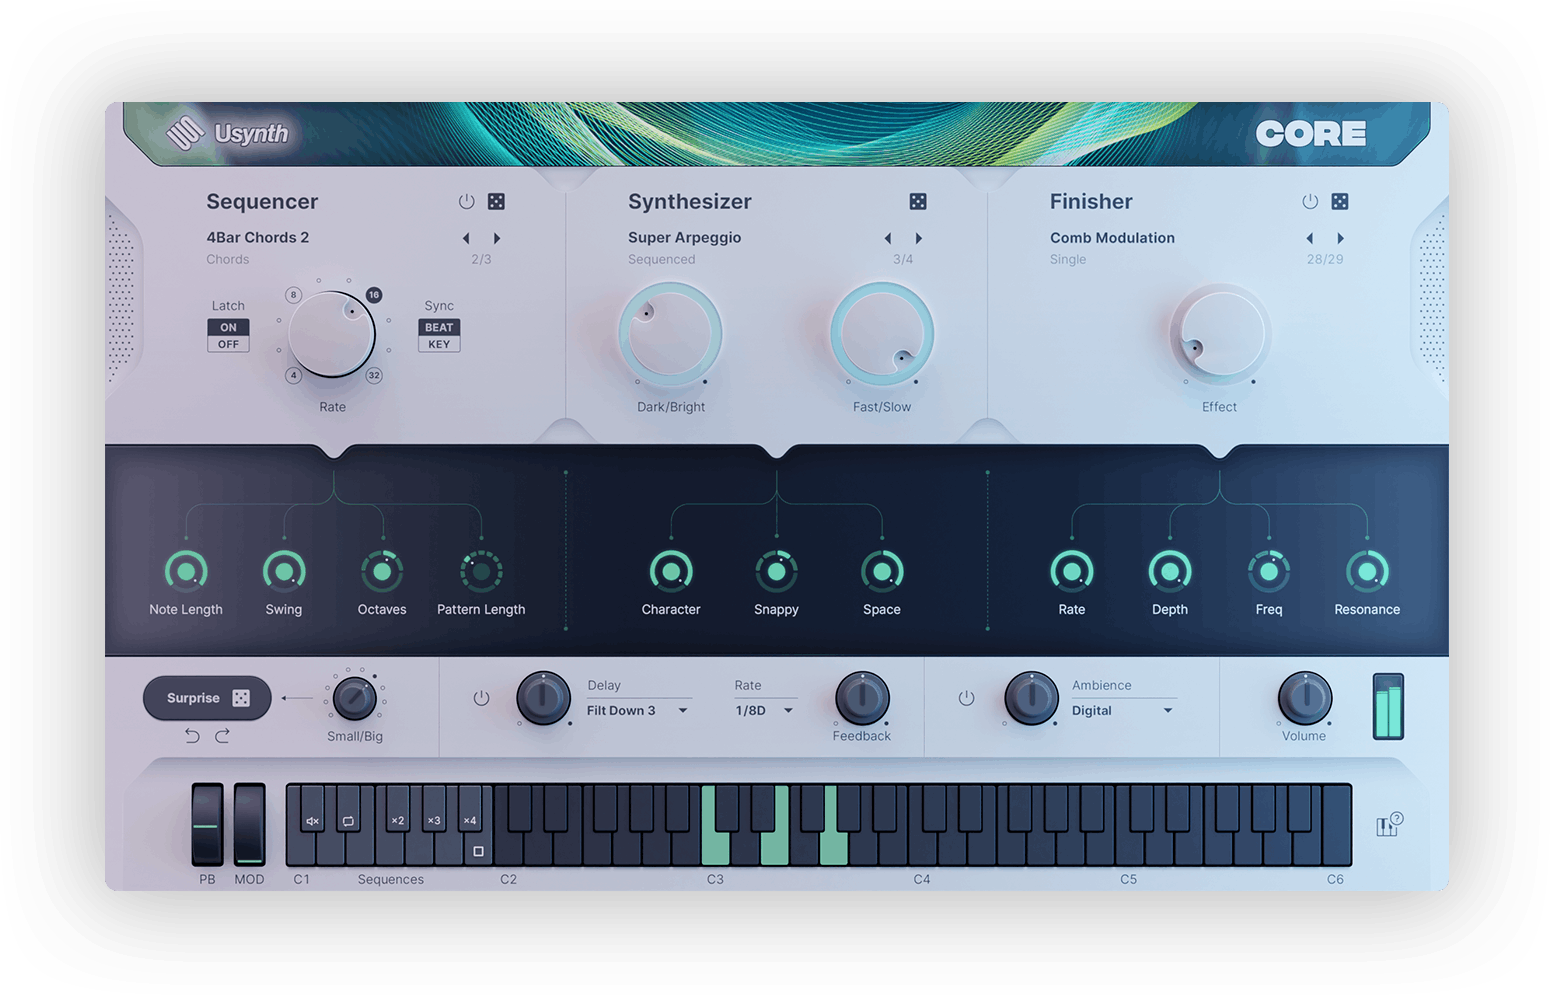Viewport: 1550px width, 995px height.
Task: Randomize the Sequencer with its dice icon
Action: [x=496, y=201]
